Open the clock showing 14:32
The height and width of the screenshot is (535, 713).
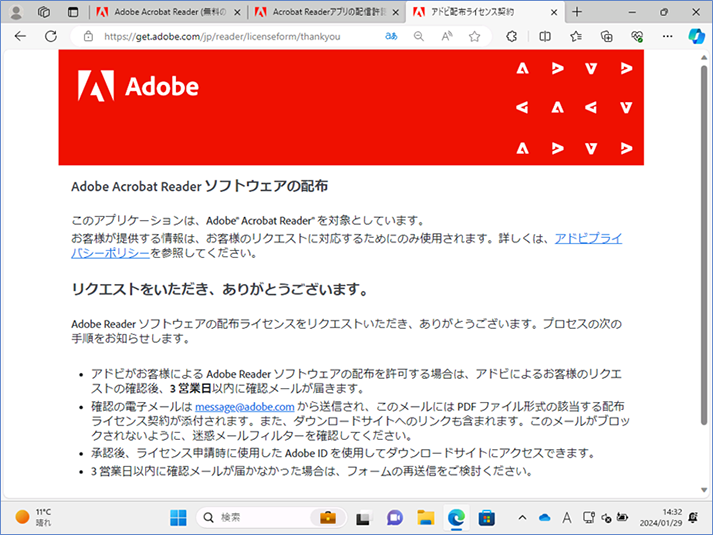pyautogui.click(x=661, y=517)
